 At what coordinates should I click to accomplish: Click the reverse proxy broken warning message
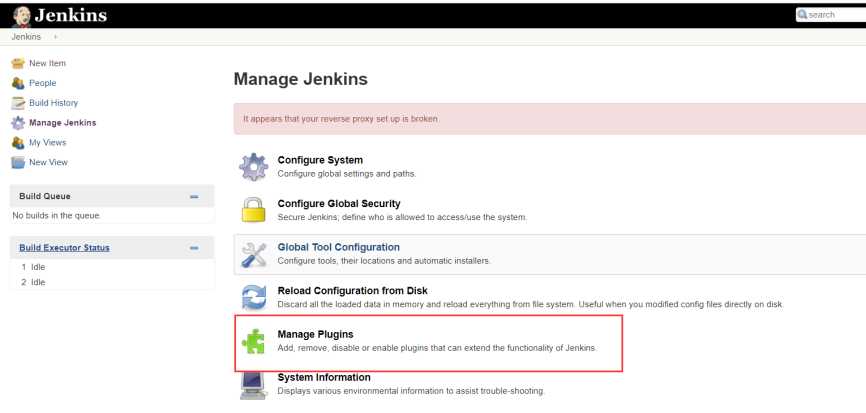pyautogui.click(x=341, y=119)
